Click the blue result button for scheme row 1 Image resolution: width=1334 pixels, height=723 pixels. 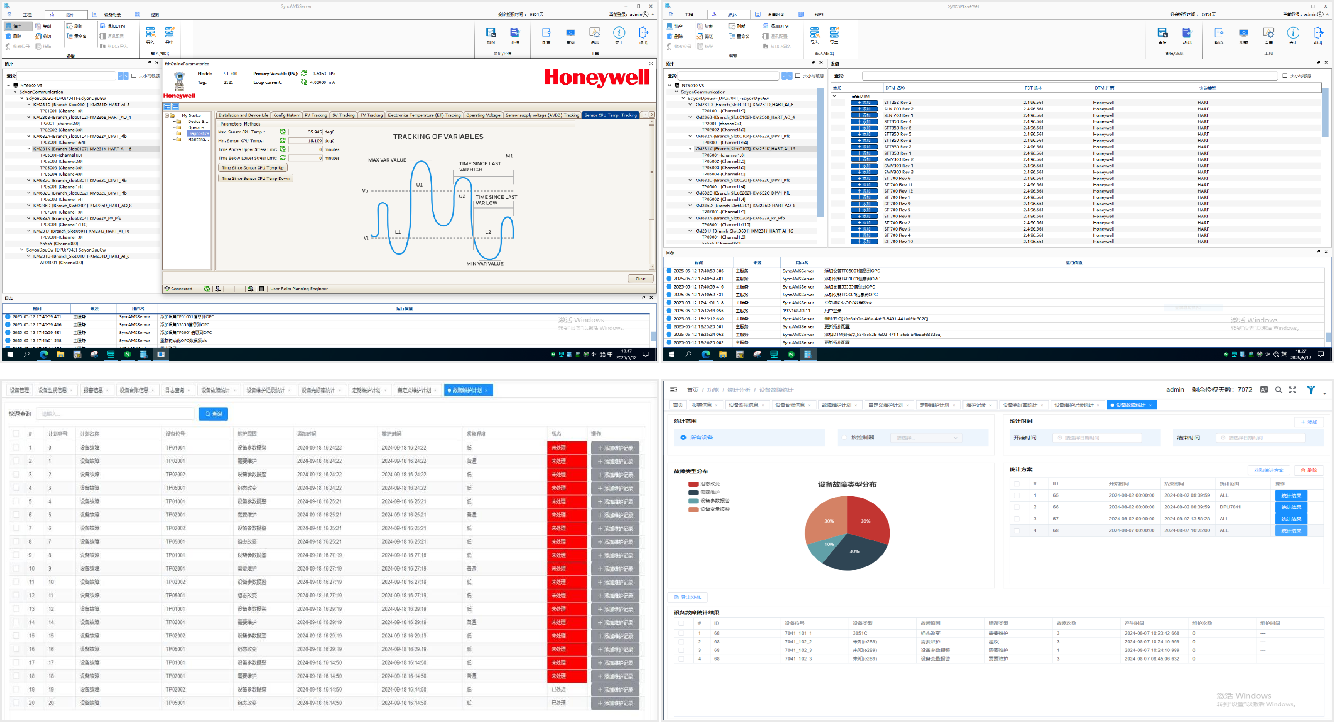[1291, 495]
